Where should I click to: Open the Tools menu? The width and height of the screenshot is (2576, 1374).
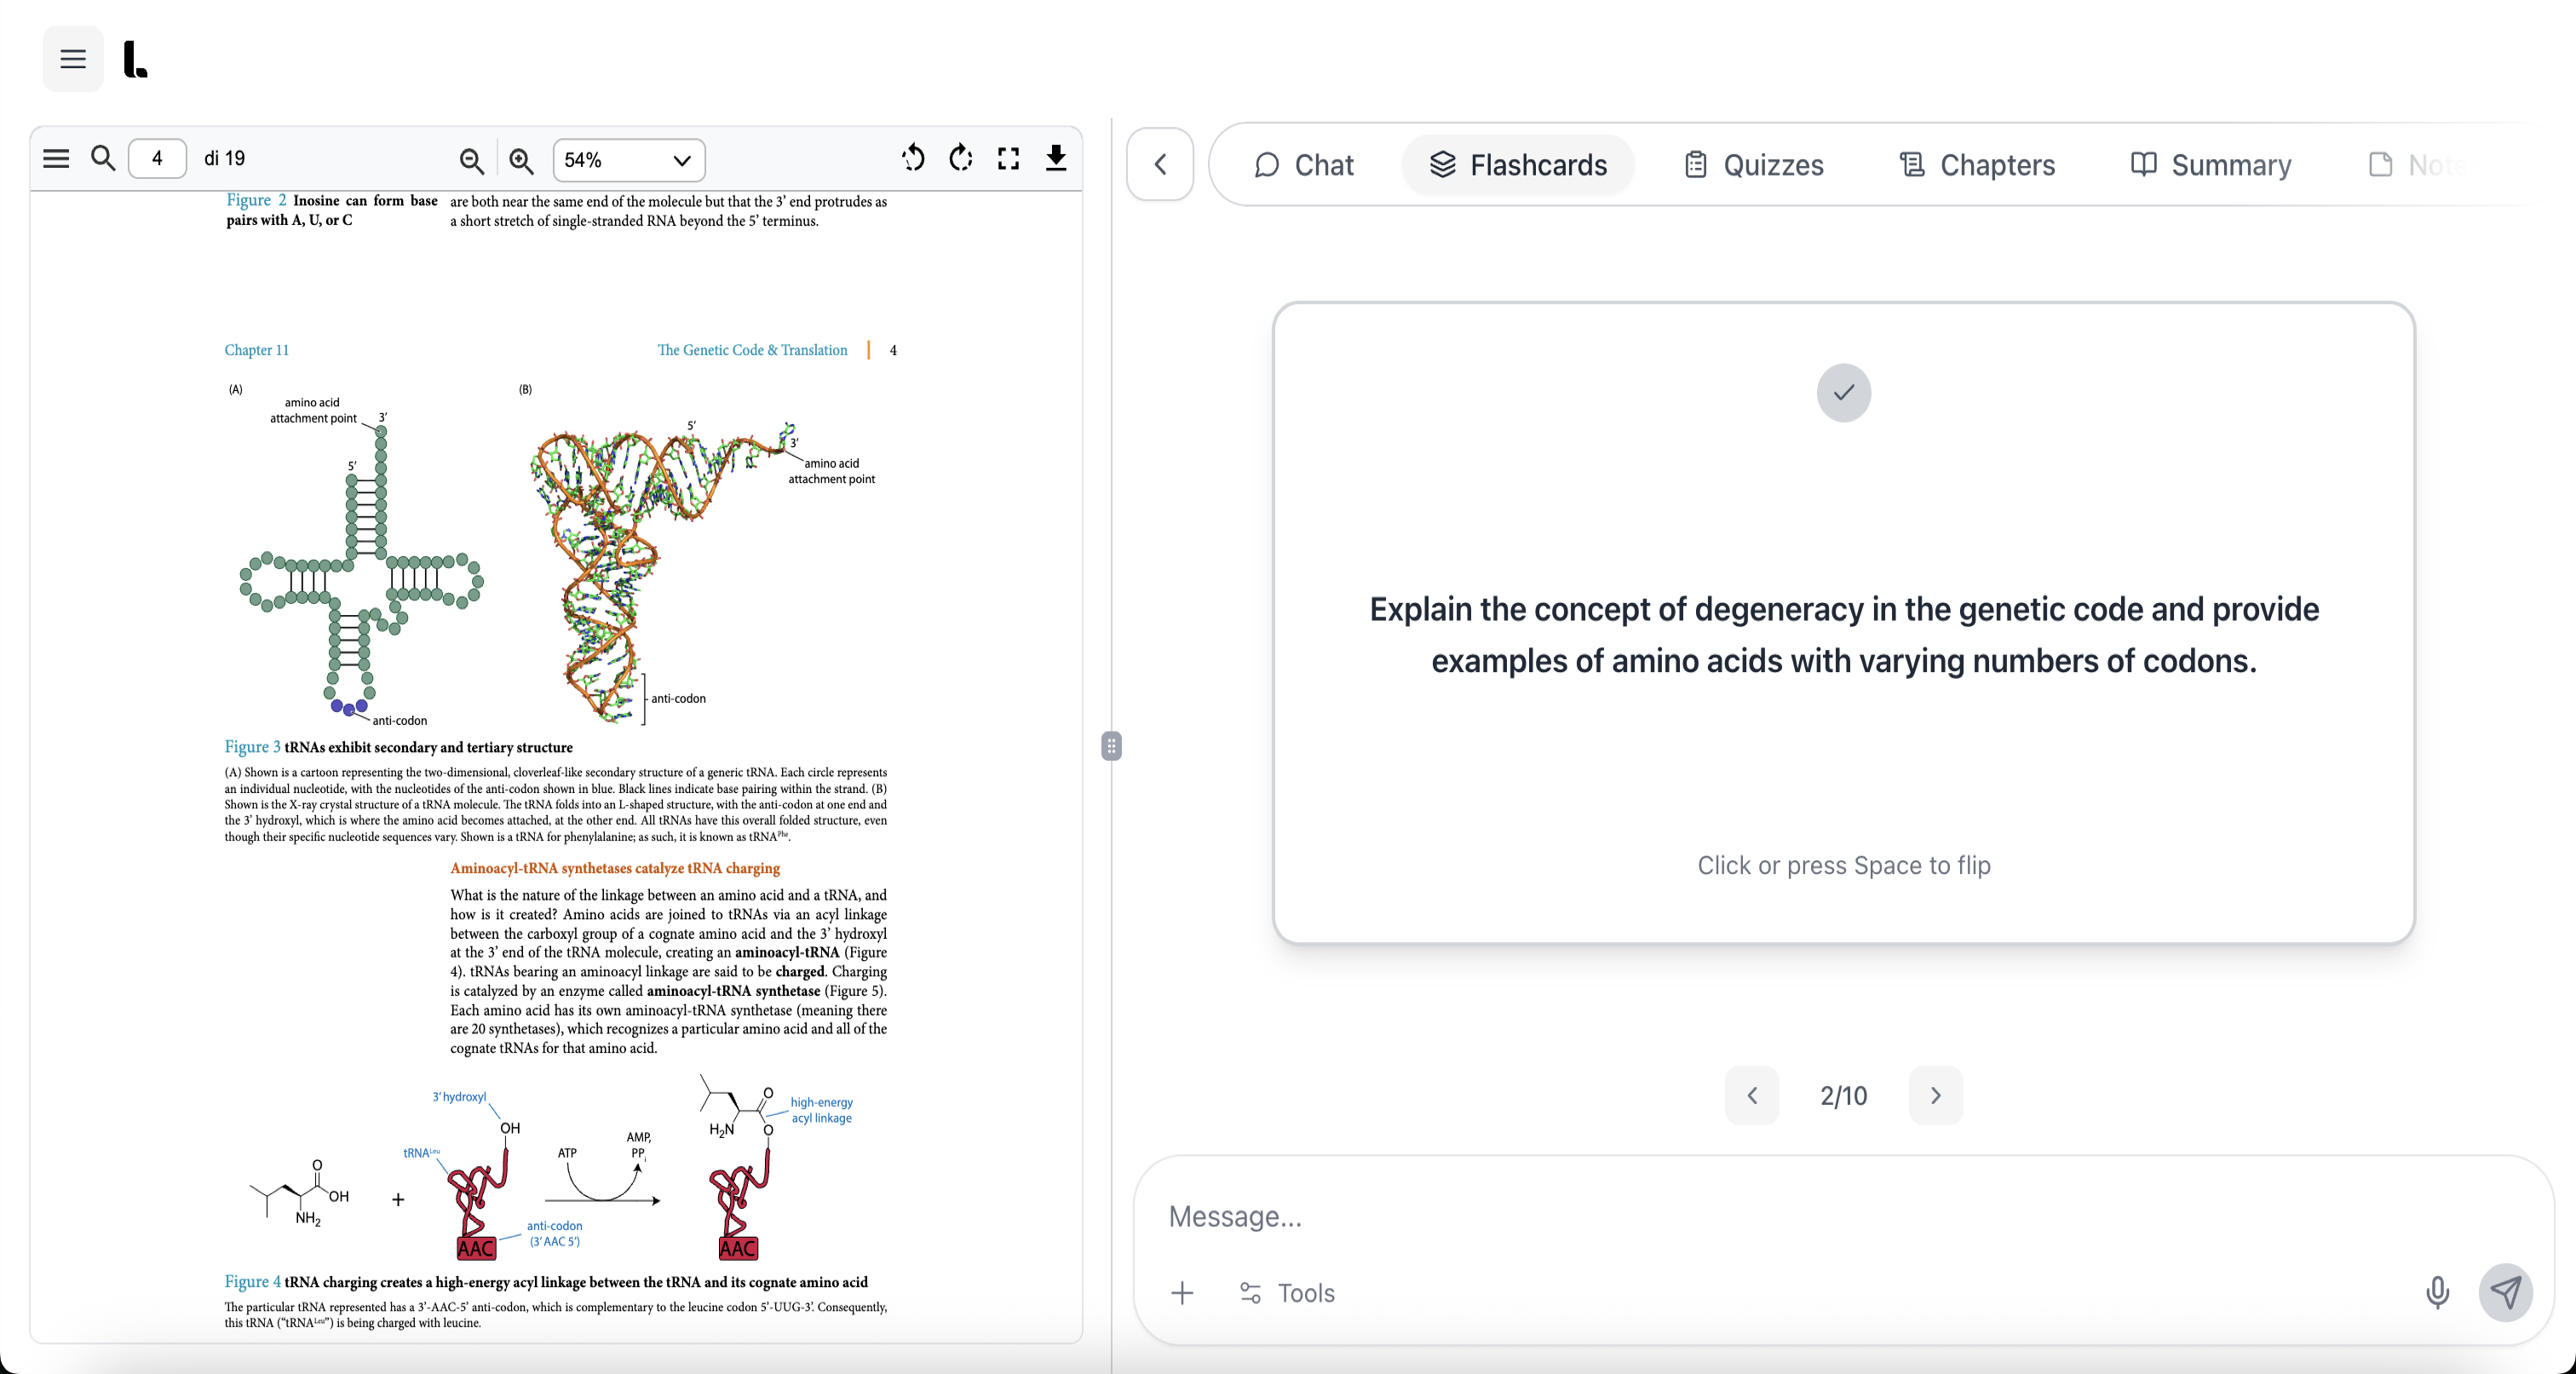pos(1287,1292)
